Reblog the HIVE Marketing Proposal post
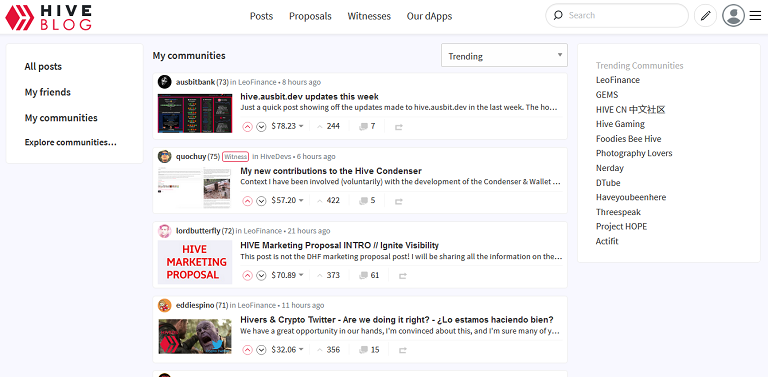 click(402, 276)
